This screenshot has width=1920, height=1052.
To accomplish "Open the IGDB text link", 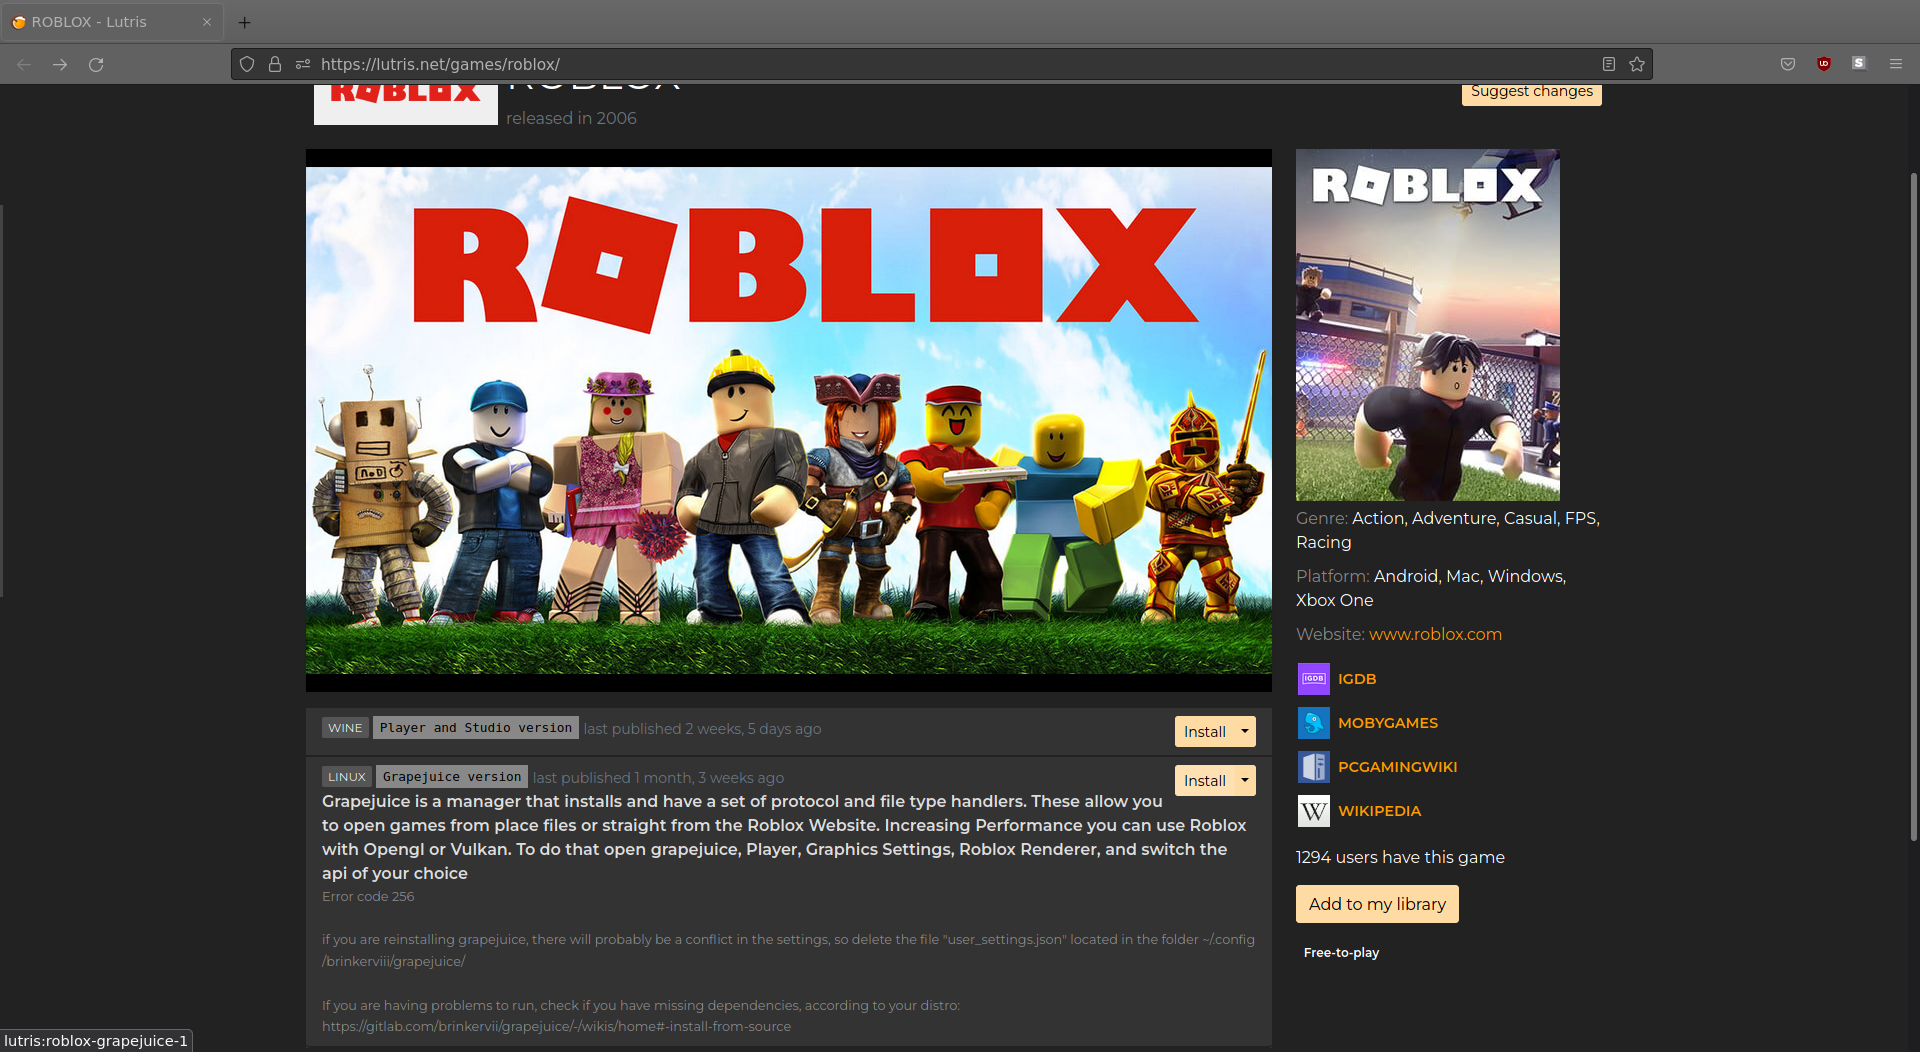I will coord(1357,679).
